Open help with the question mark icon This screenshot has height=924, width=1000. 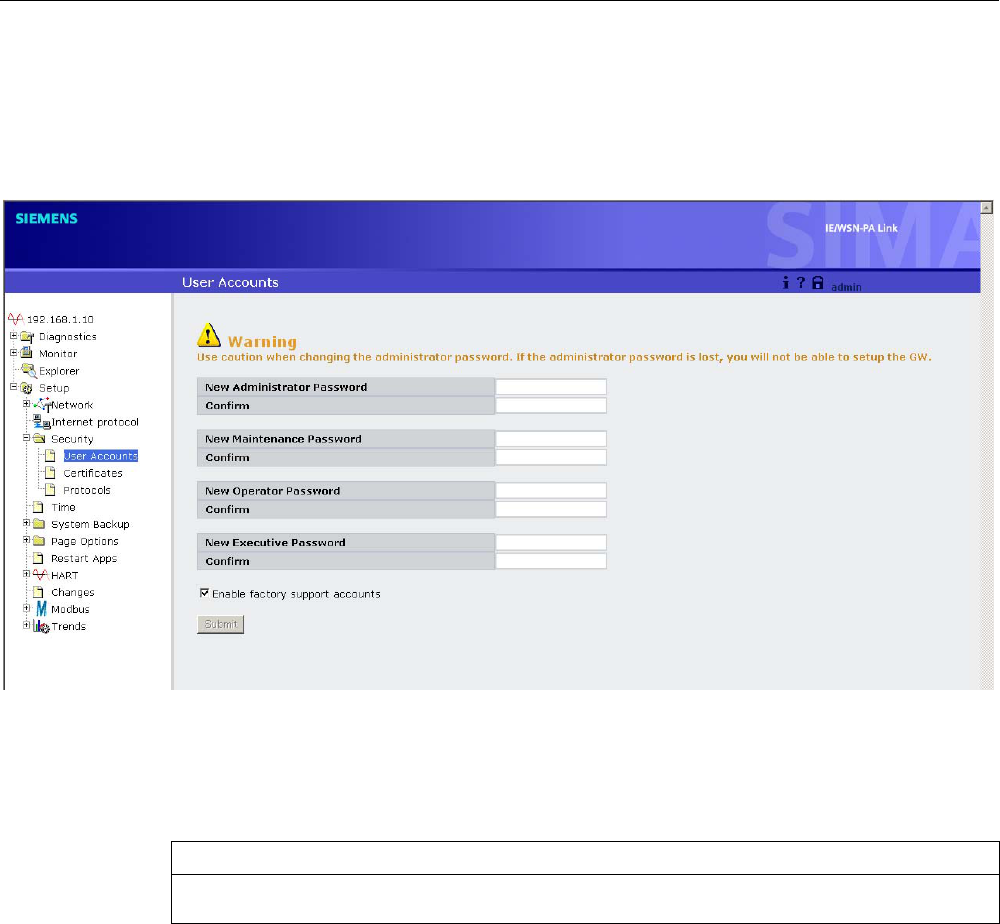pyautogui.click(x=801, y=282)
